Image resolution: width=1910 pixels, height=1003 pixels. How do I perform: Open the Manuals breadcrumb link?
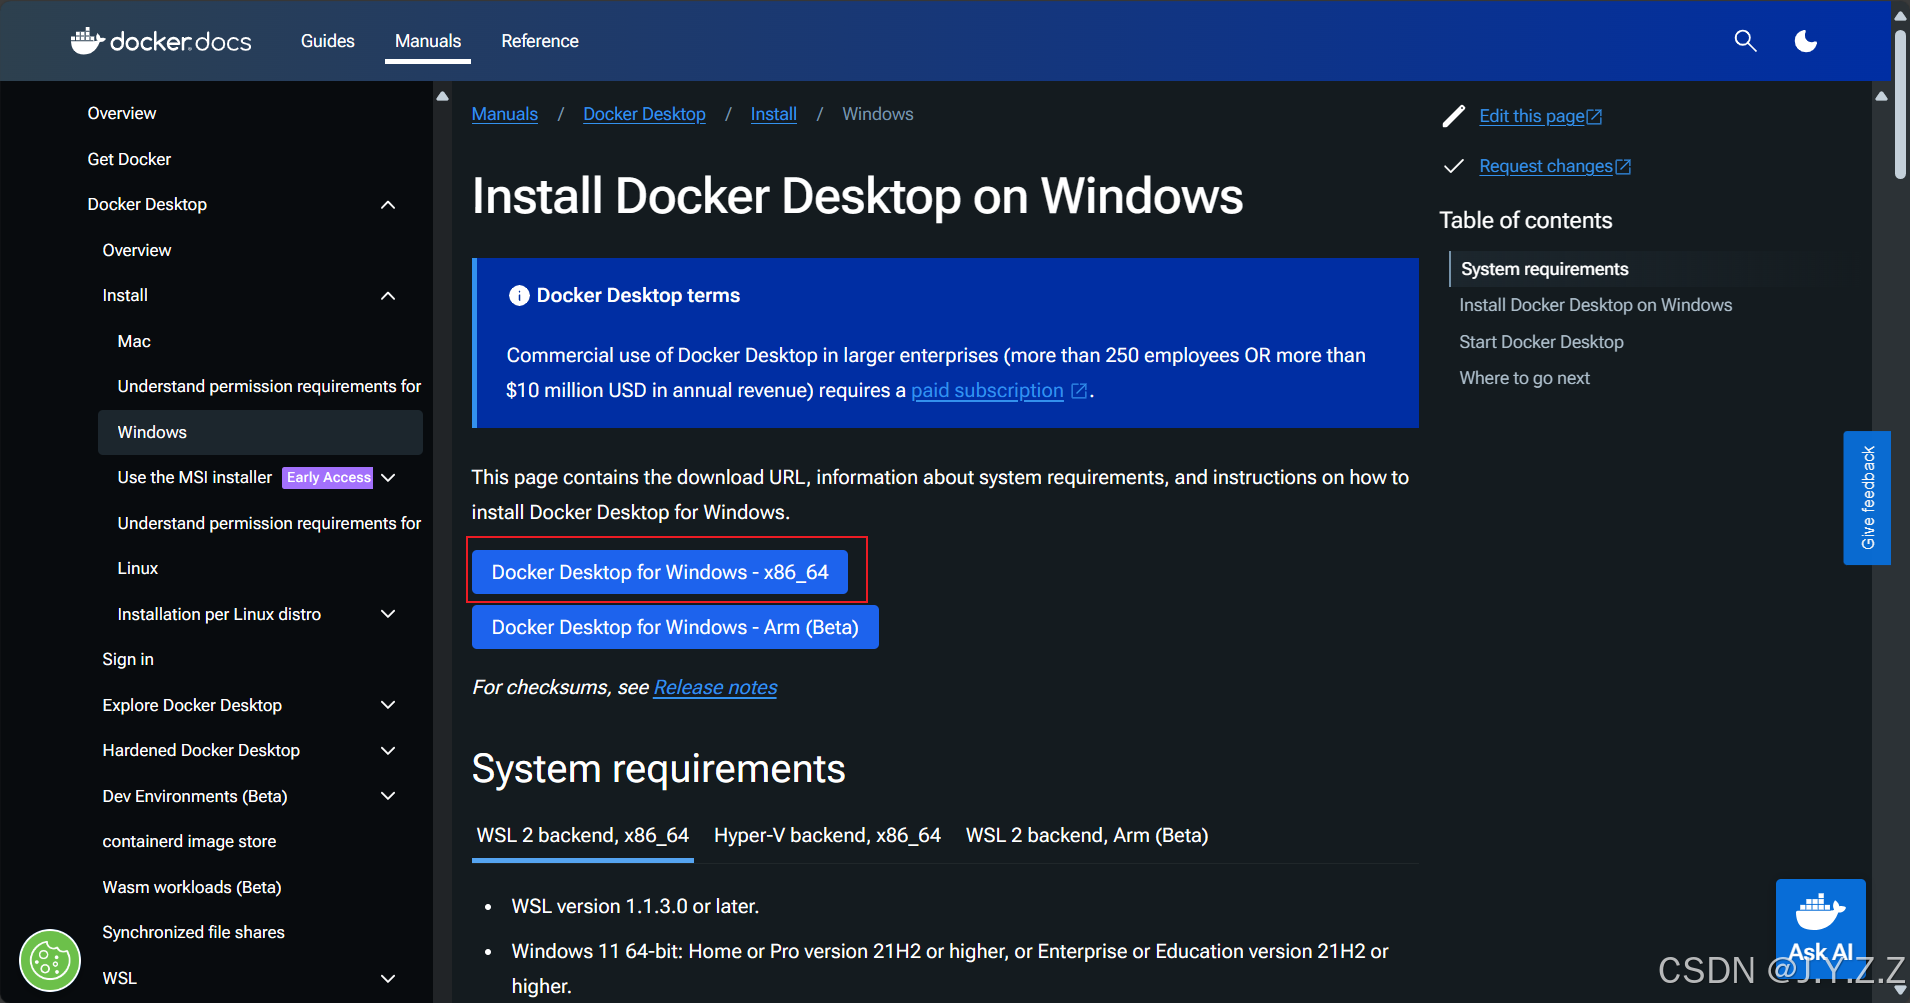(x=504, y=114)
